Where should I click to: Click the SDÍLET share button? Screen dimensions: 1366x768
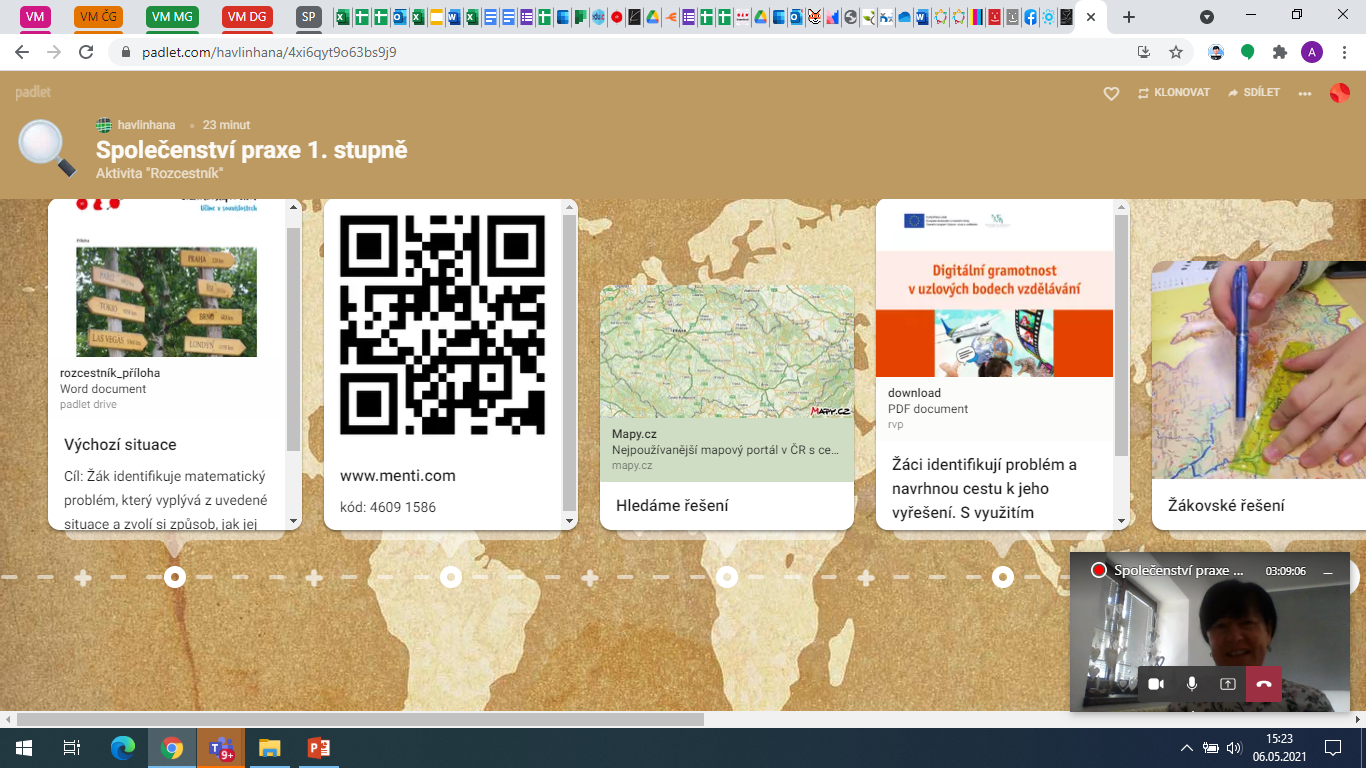1253,93
